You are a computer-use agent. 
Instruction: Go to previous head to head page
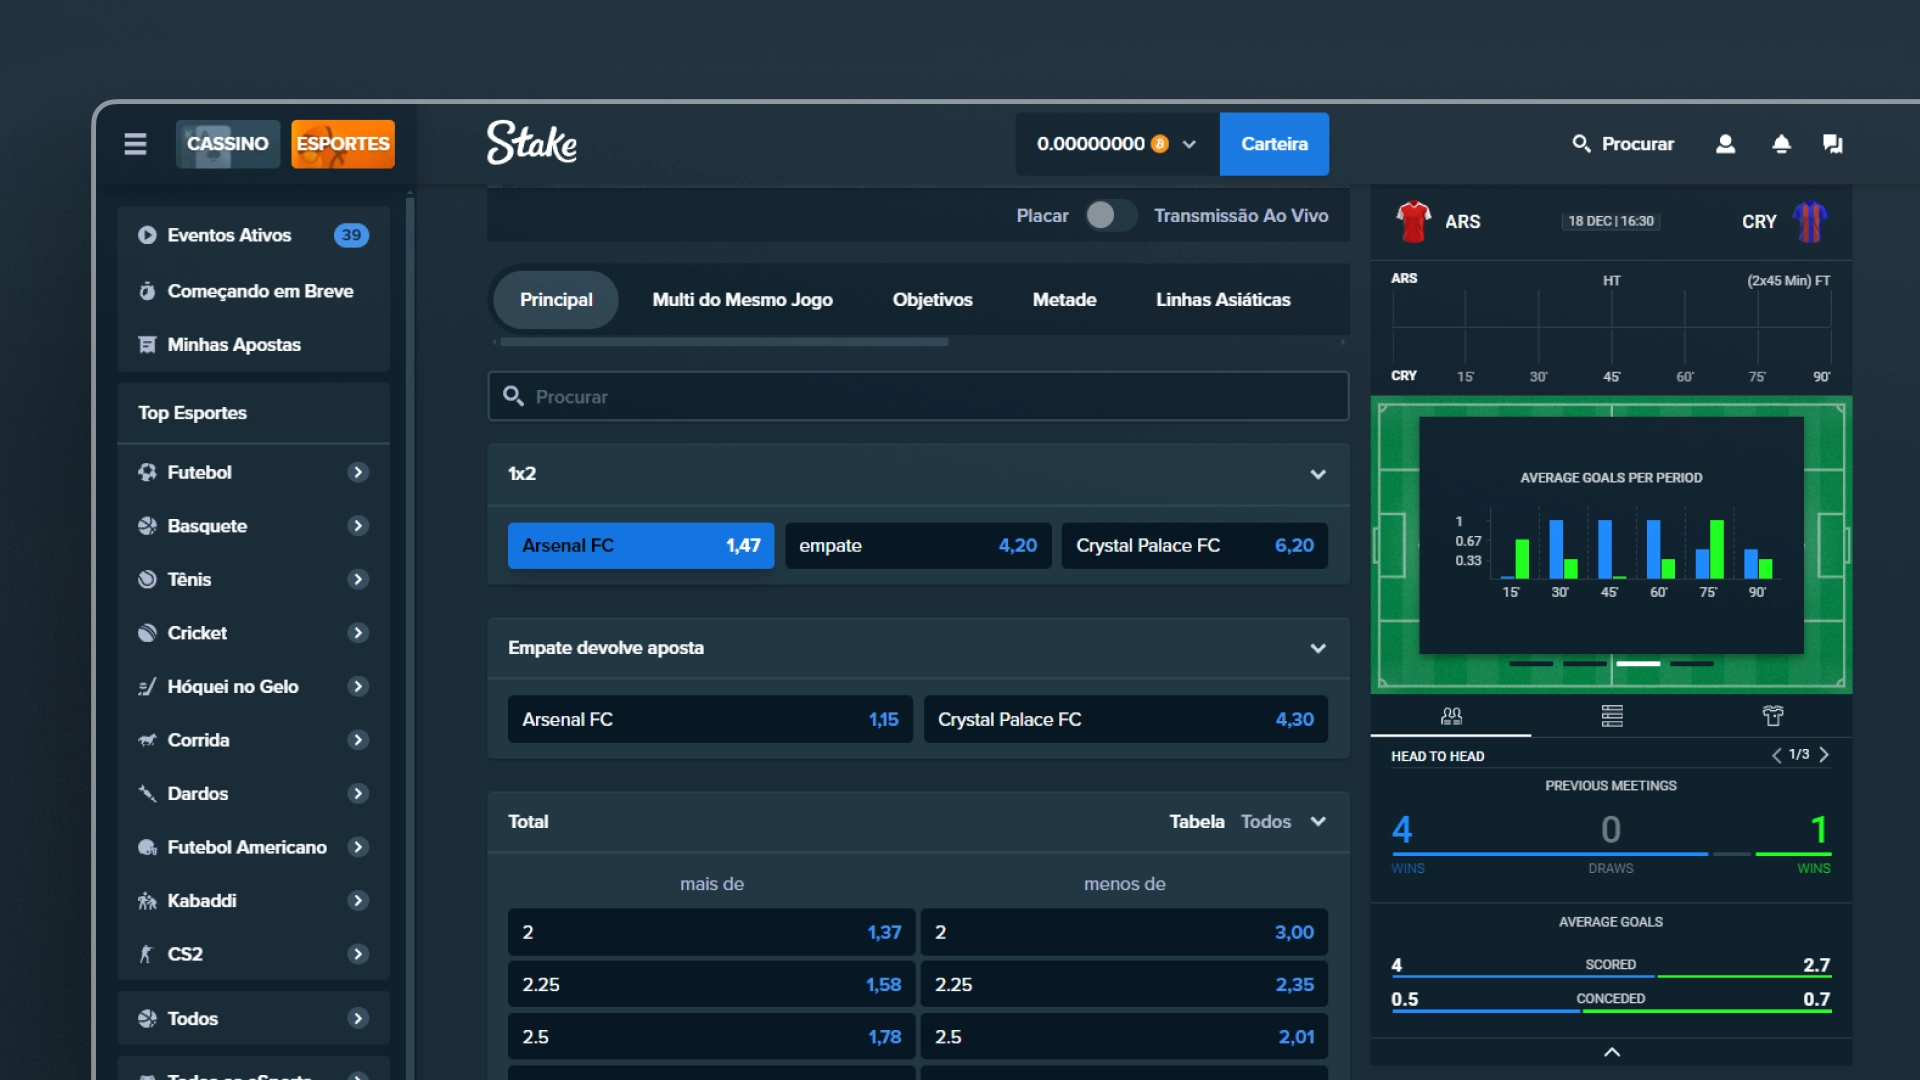(1776, 755)
